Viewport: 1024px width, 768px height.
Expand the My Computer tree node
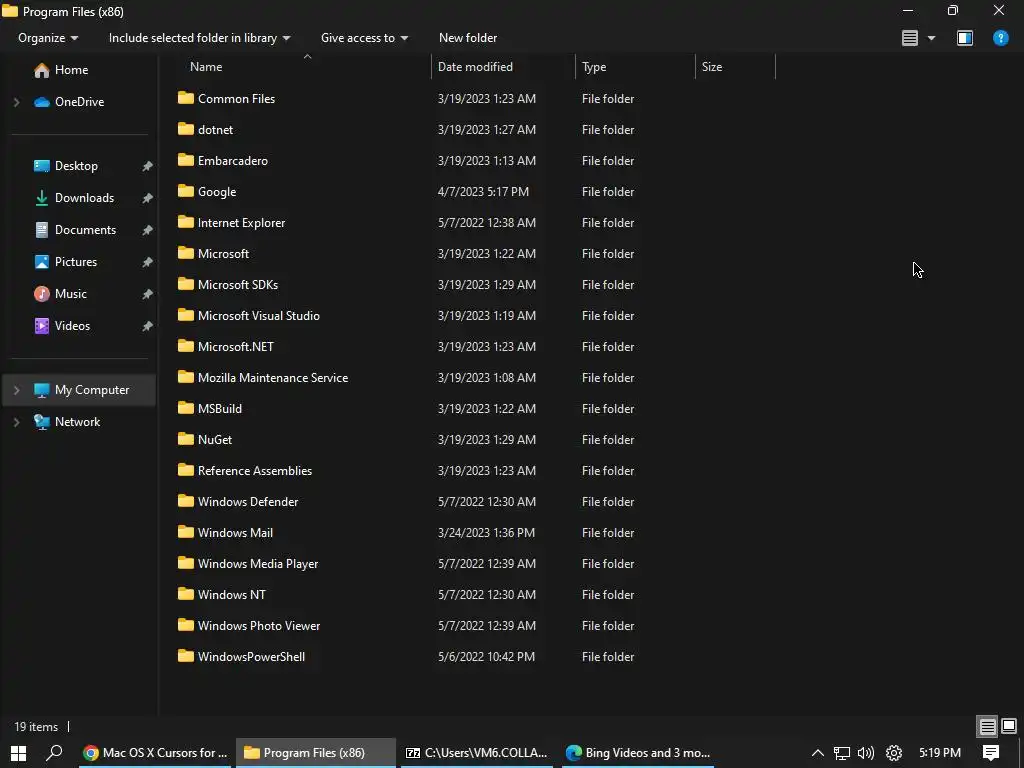(x=17, y=390)
